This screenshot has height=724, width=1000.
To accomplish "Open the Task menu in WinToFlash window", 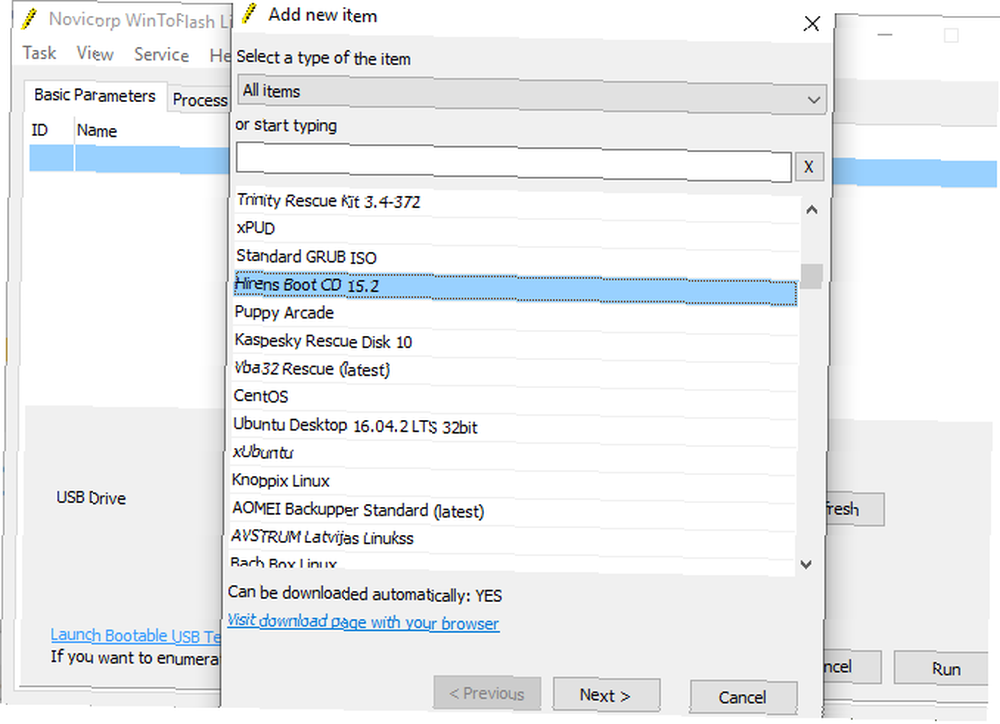I will pos(40,53).
